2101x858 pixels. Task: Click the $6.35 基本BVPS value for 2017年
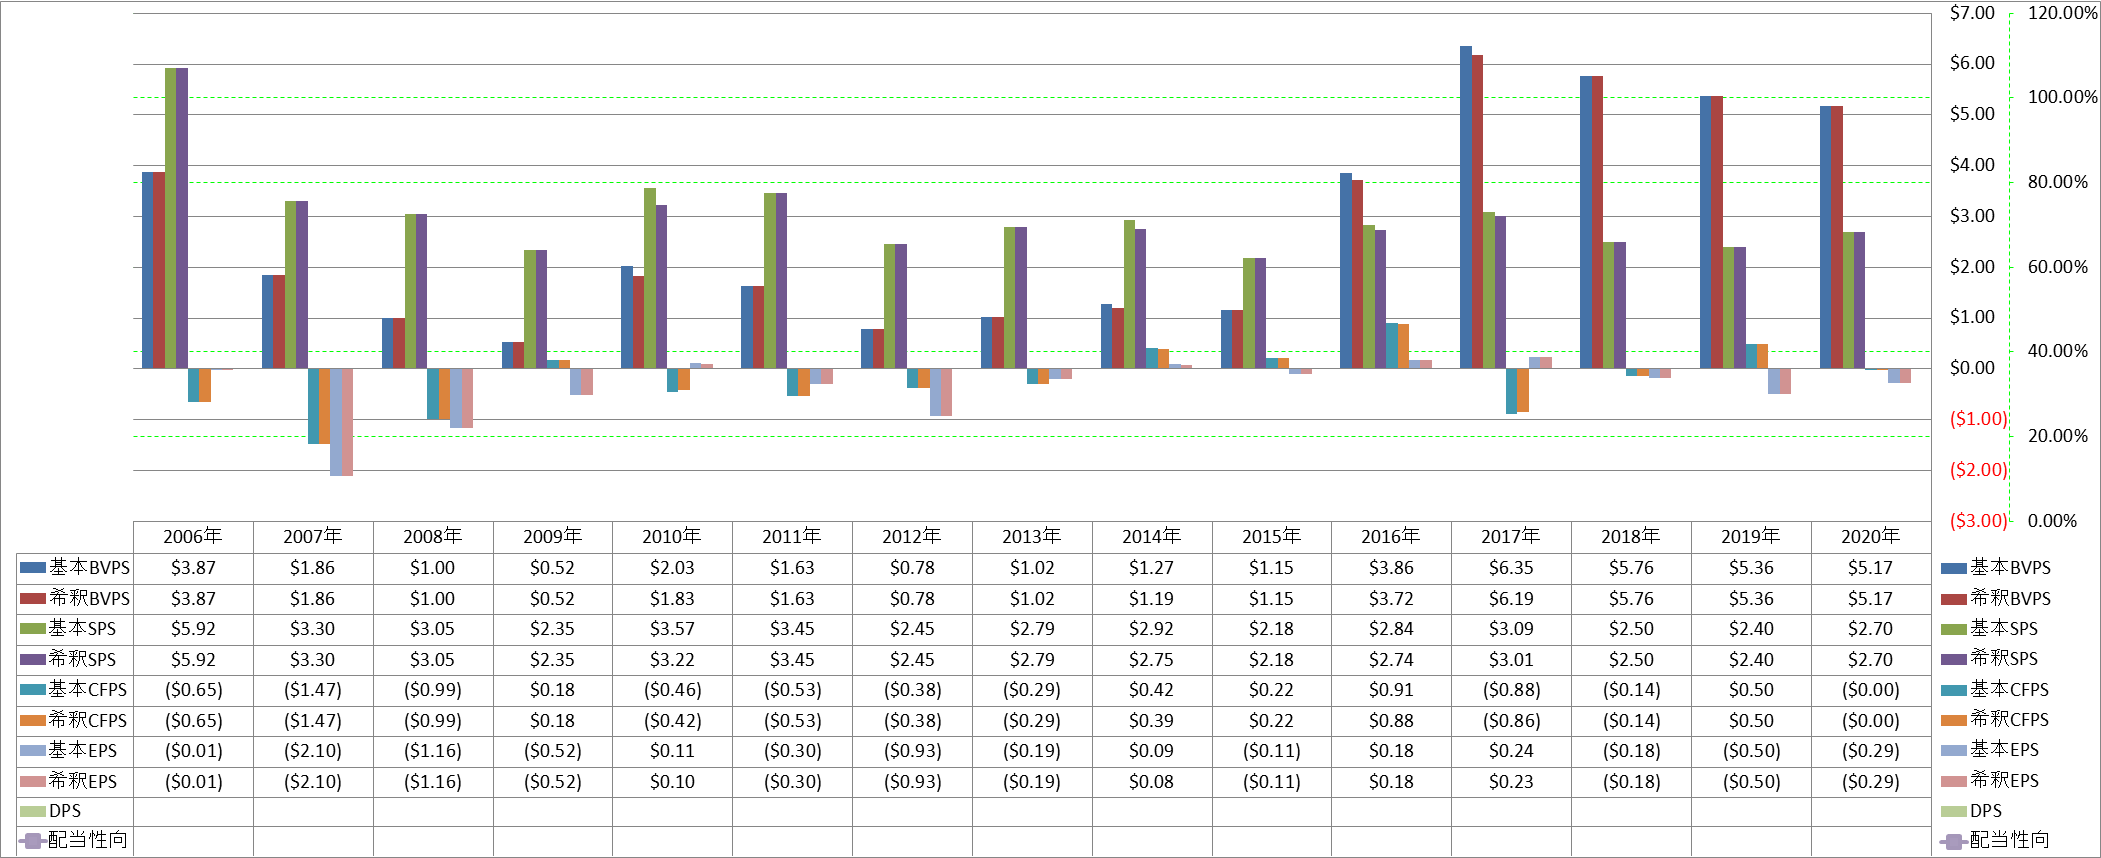(x=1511, y=568)
